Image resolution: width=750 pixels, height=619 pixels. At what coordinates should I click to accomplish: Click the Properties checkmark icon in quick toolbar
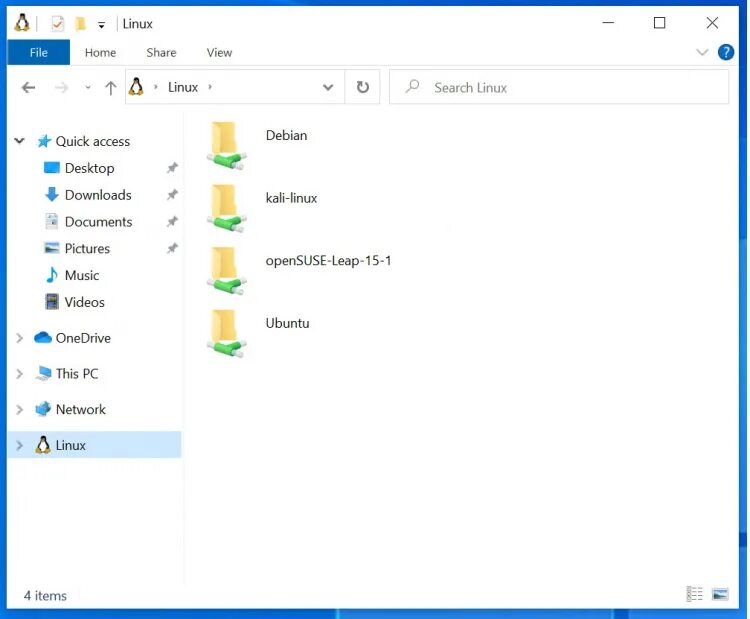tap(57, 23)
